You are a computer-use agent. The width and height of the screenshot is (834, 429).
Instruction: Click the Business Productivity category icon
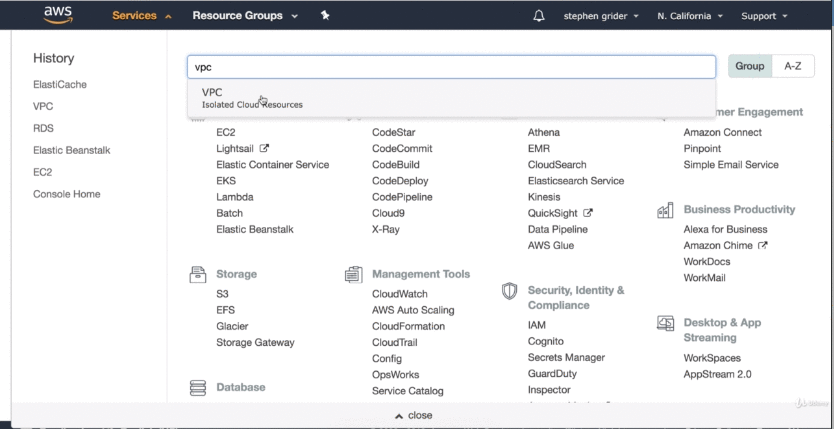click(665, 210)
